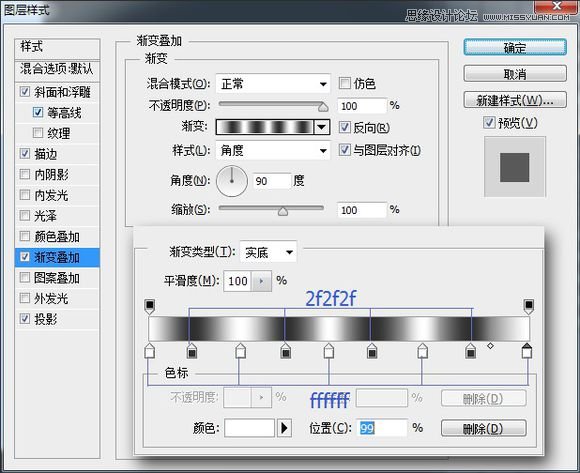Select the rightmost white color stop
Viewport: 580px width, 473px height.
coord(527,351)
